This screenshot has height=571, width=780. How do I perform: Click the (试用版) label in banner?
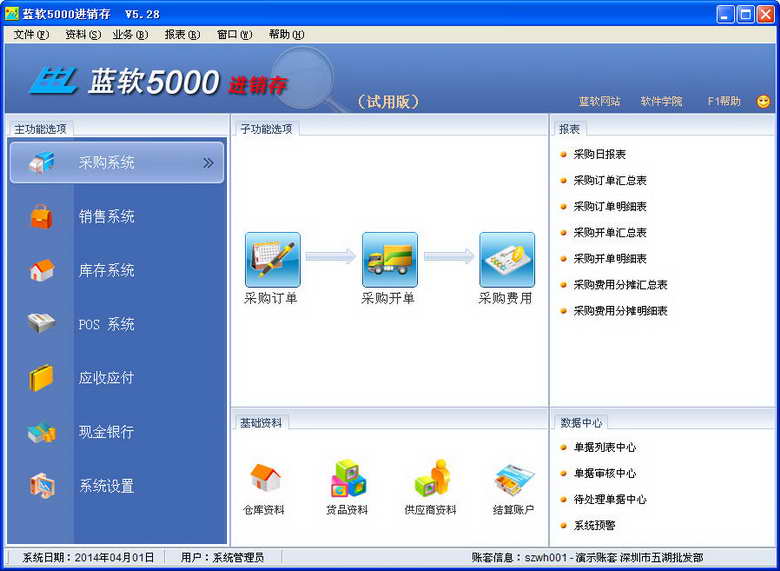click(389, 102)
